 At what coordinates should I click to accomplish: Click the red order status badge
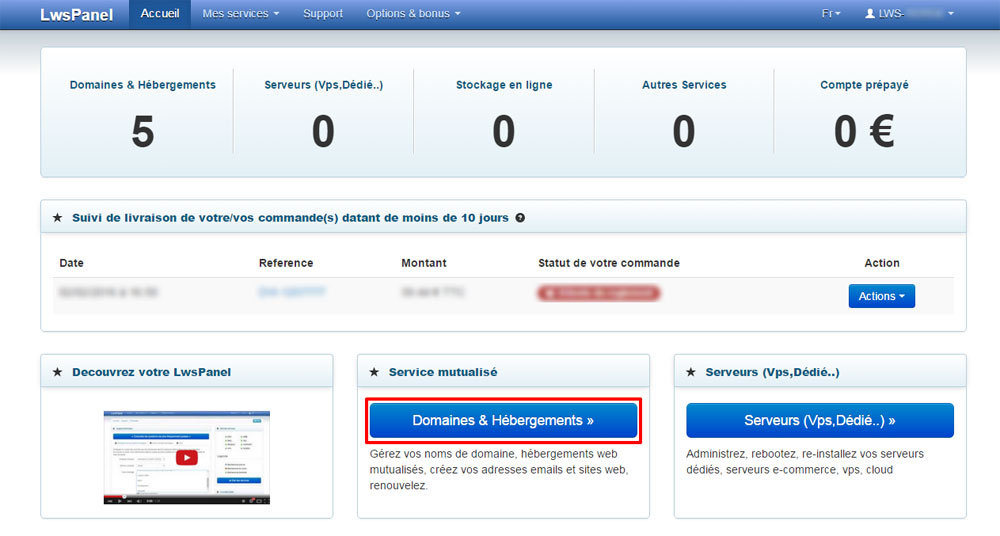[599, 294]
